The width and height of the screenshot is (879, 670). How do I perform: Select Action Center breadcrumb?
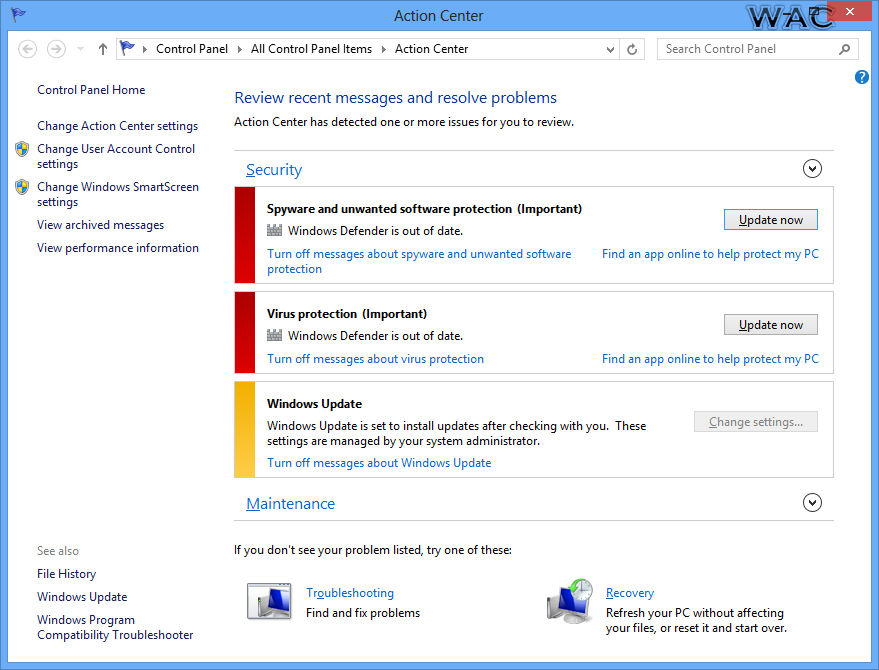pyautogui.click(x=431, y=49)
